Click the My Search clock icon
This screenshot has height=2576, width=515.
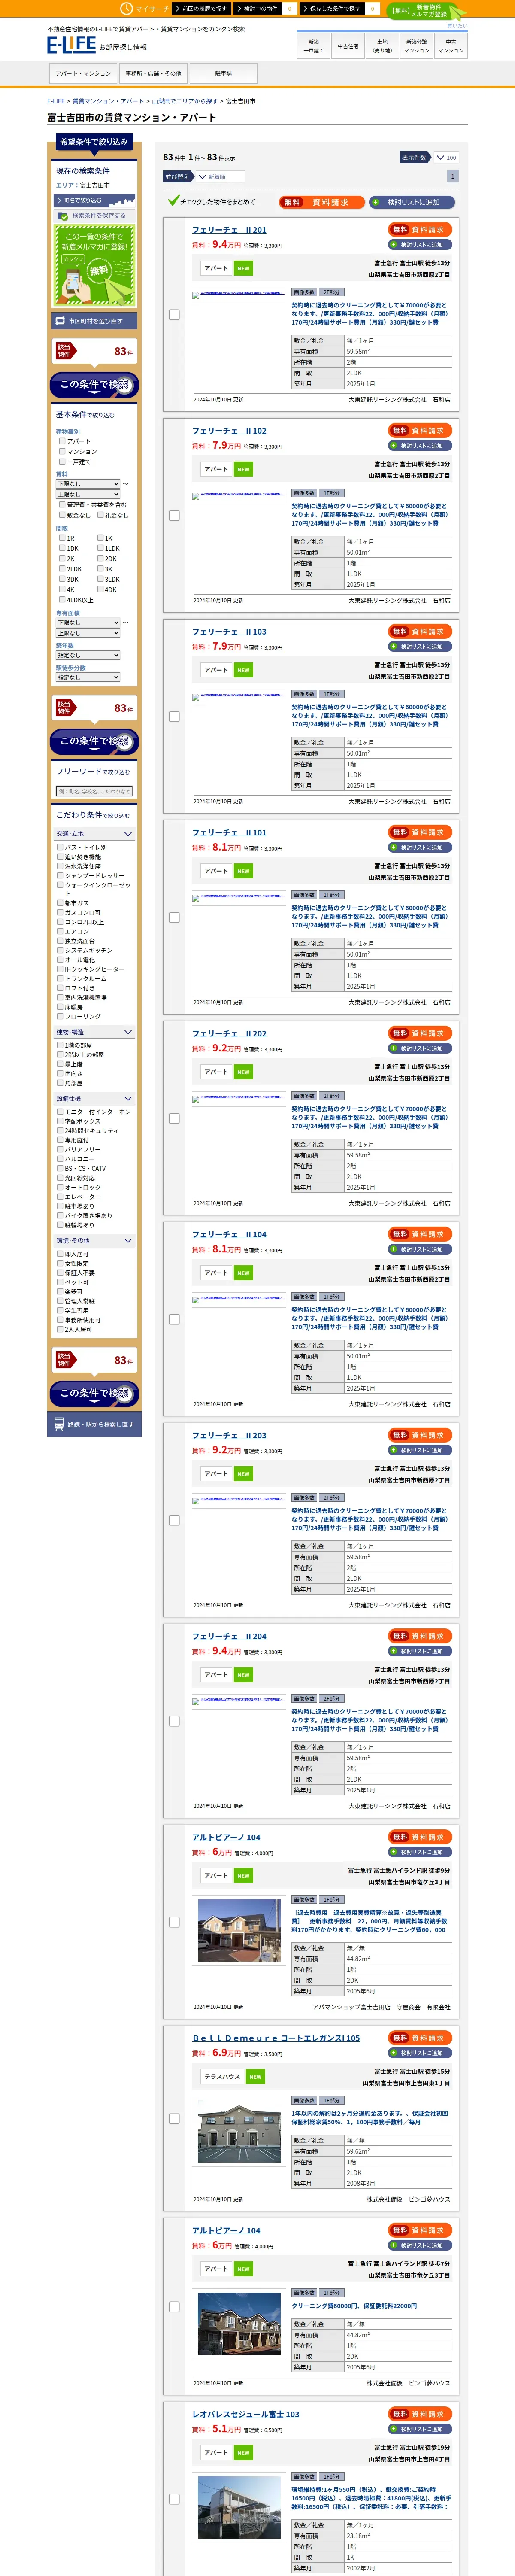[x=127, y=8]
